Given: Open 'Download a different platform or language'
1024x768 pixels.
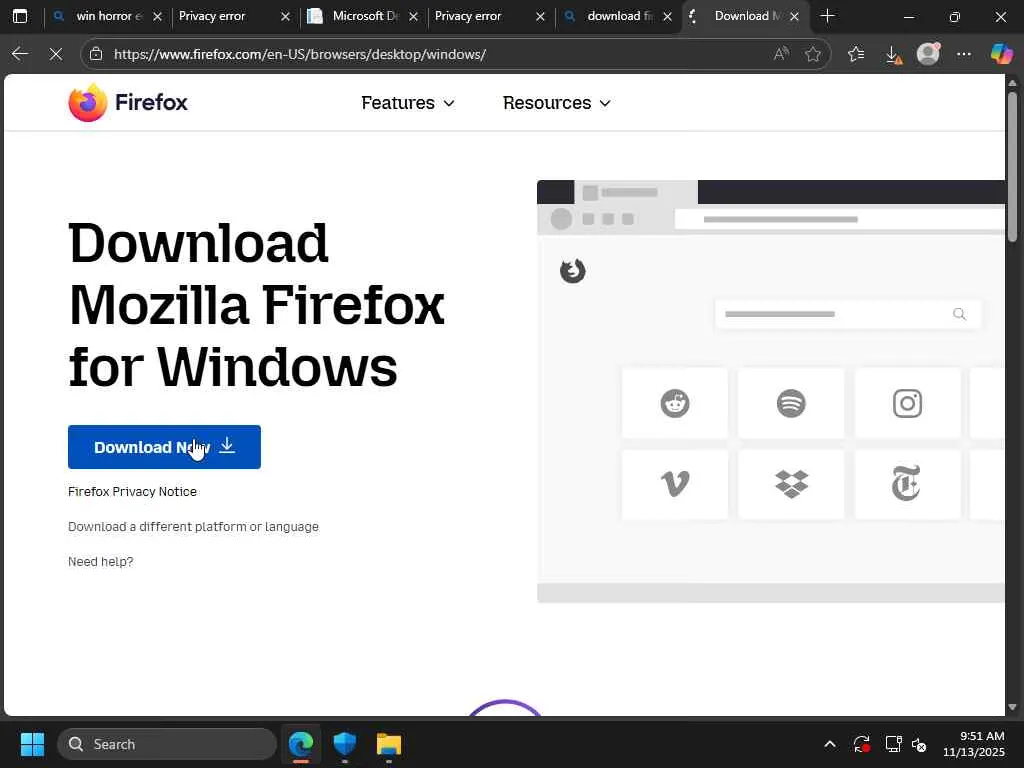Looking at the screenshot, I should click(x=193, y=526).
